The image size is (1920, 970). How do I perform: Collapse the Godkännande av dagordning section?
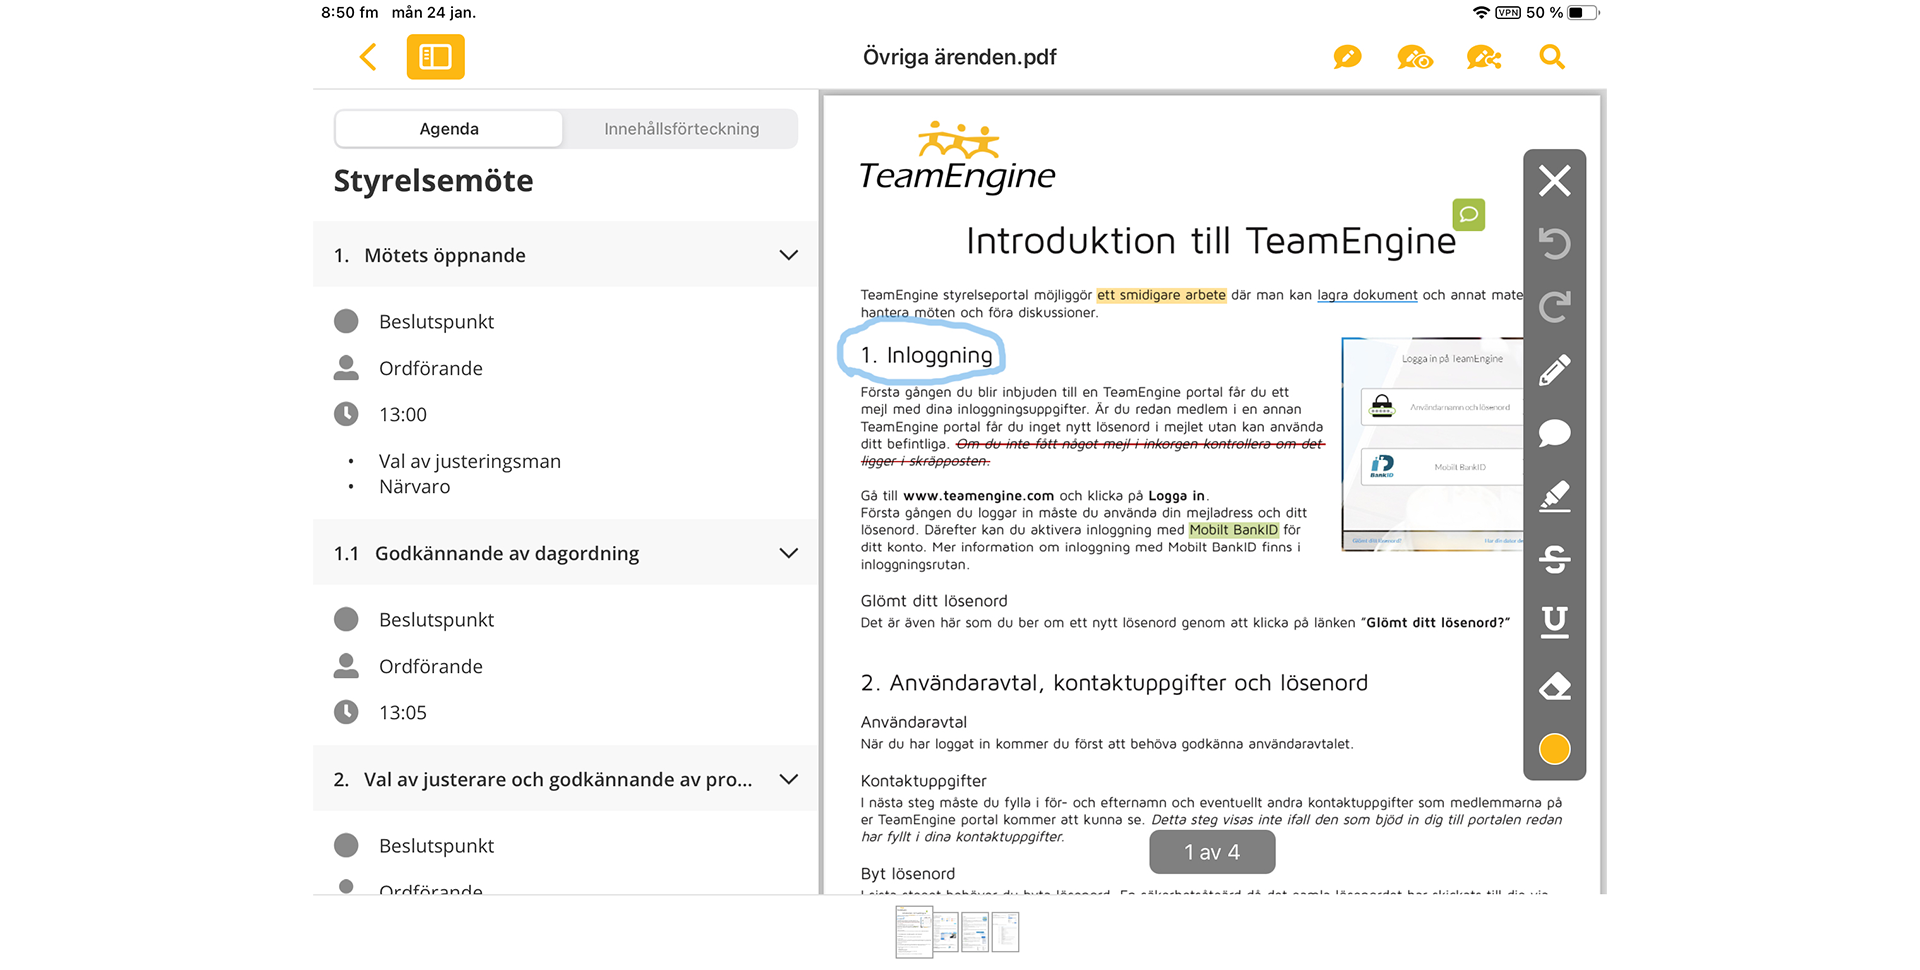point(788,553)
